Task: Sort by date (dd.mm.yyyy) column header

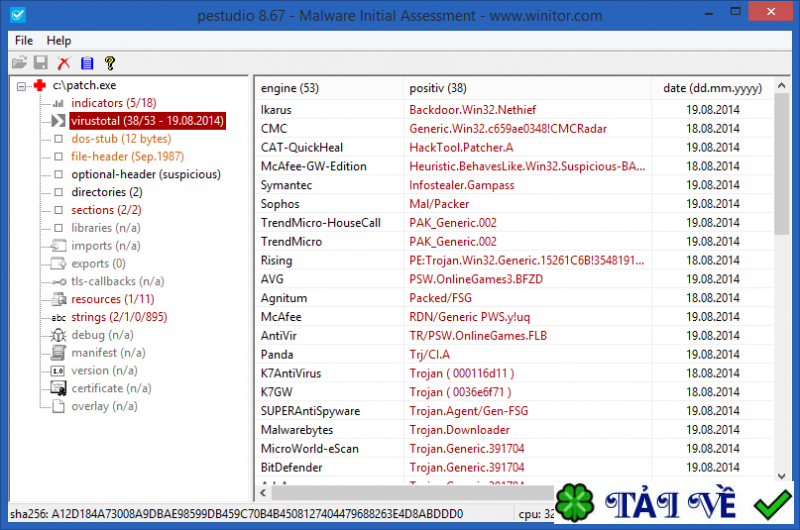Action: [712, 88]
